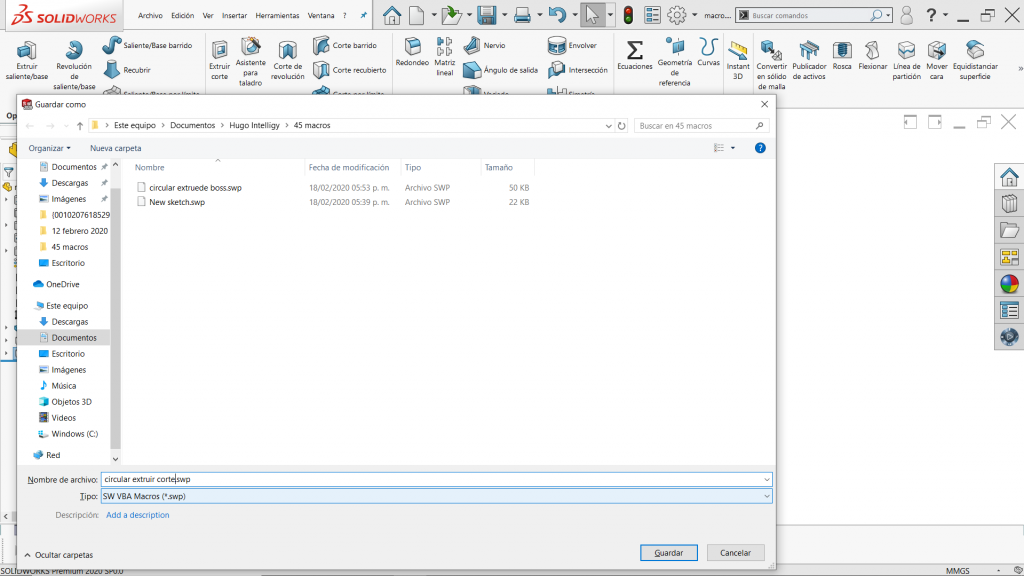Image resolution: width=1024 pixels, height=576 pixels.
Task: Open 45 macros folder in sidebar
Action: click(x=70, y=247)
